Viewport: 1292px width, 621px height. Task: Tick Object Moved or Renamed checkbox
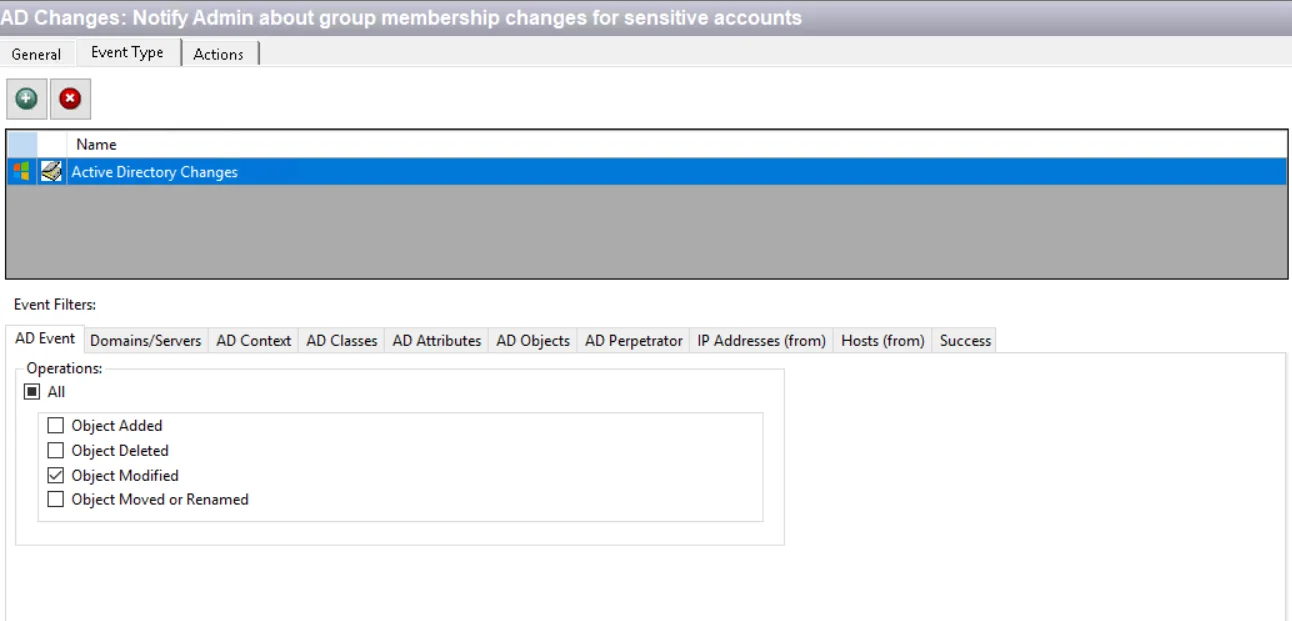pos(55,499)
